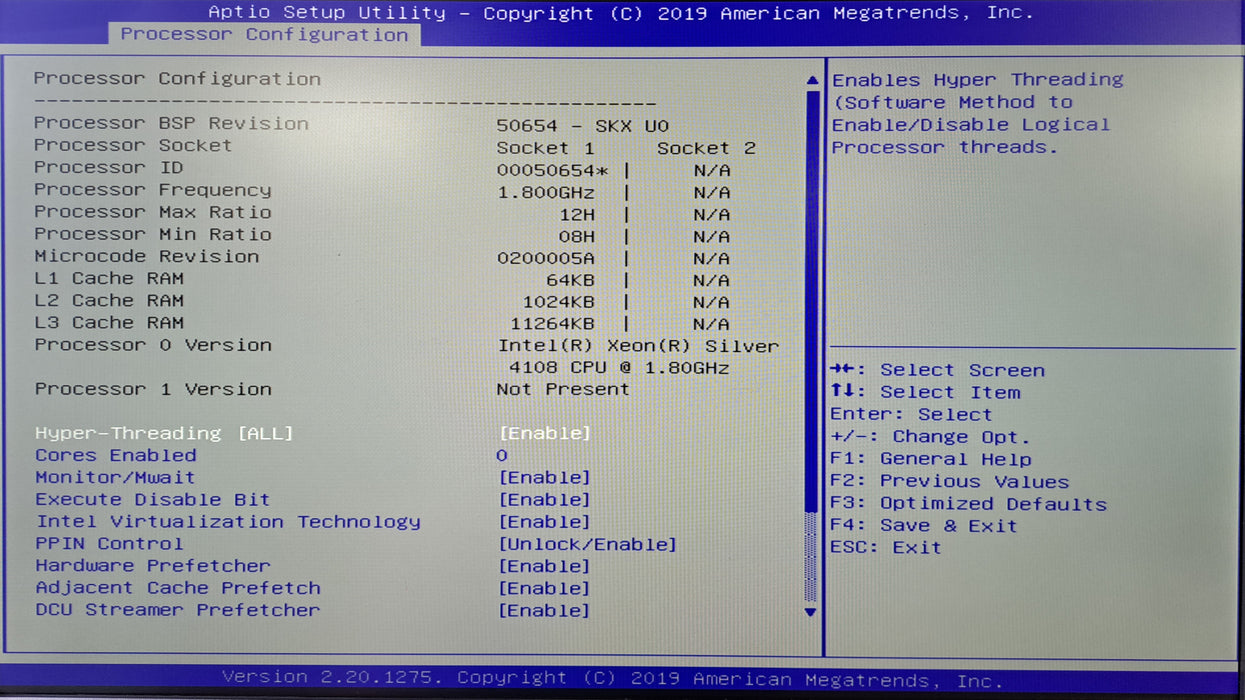The height and width of the screenshot is (700, 1245).
Task: Click the Processor BSP Revision label
Action: 171,123
